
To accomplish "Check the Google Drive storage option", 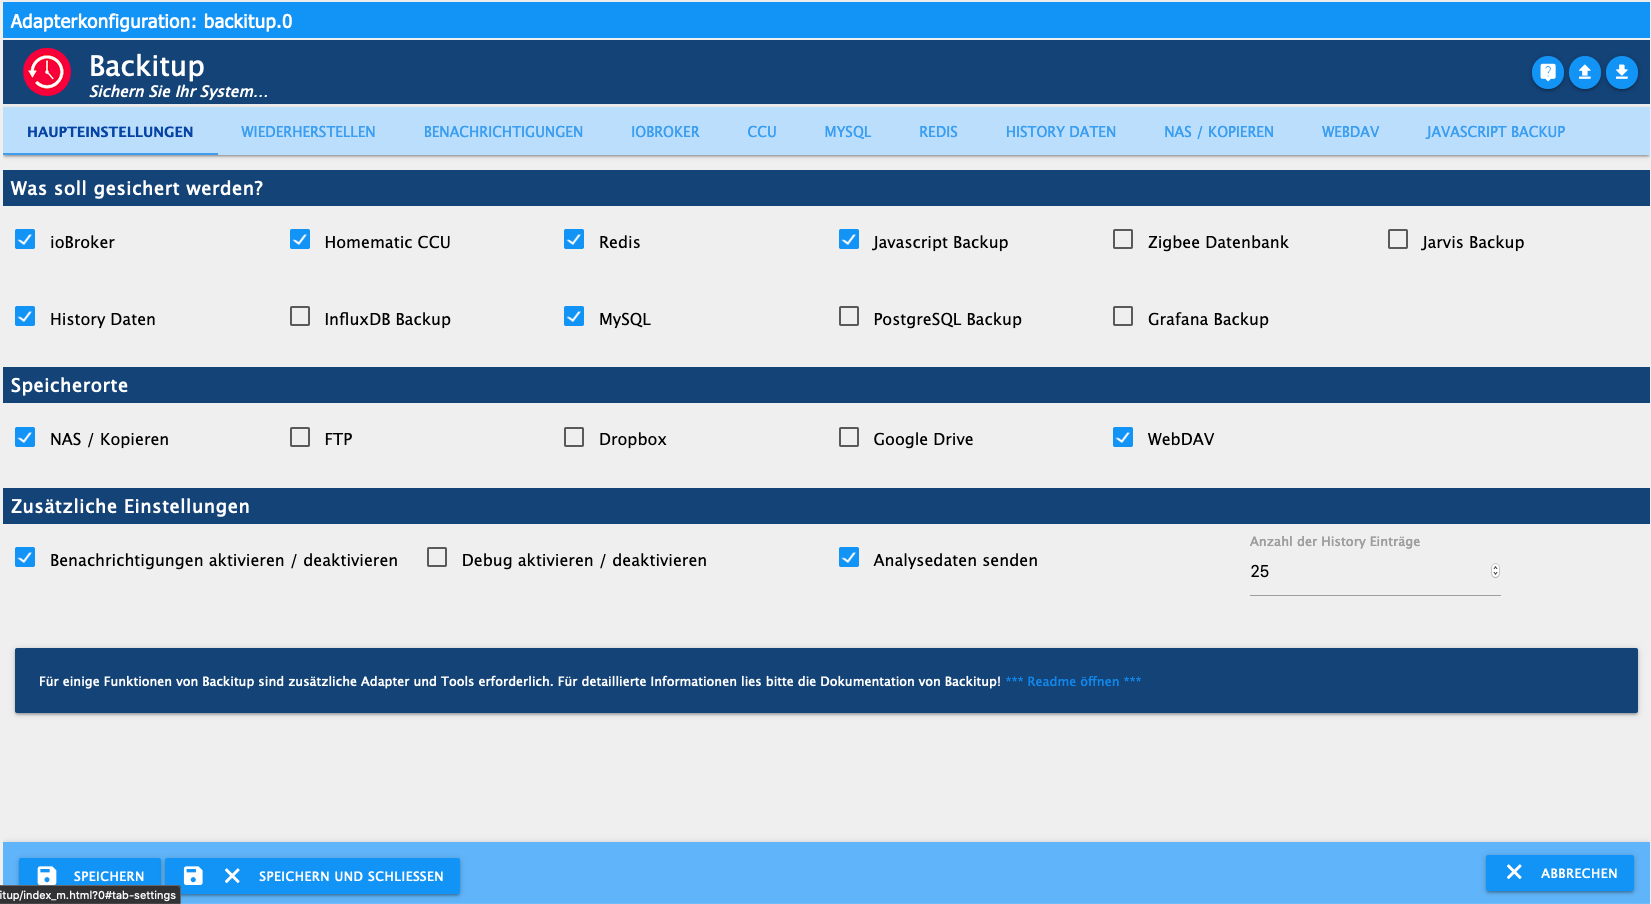I will click(849, 437).
